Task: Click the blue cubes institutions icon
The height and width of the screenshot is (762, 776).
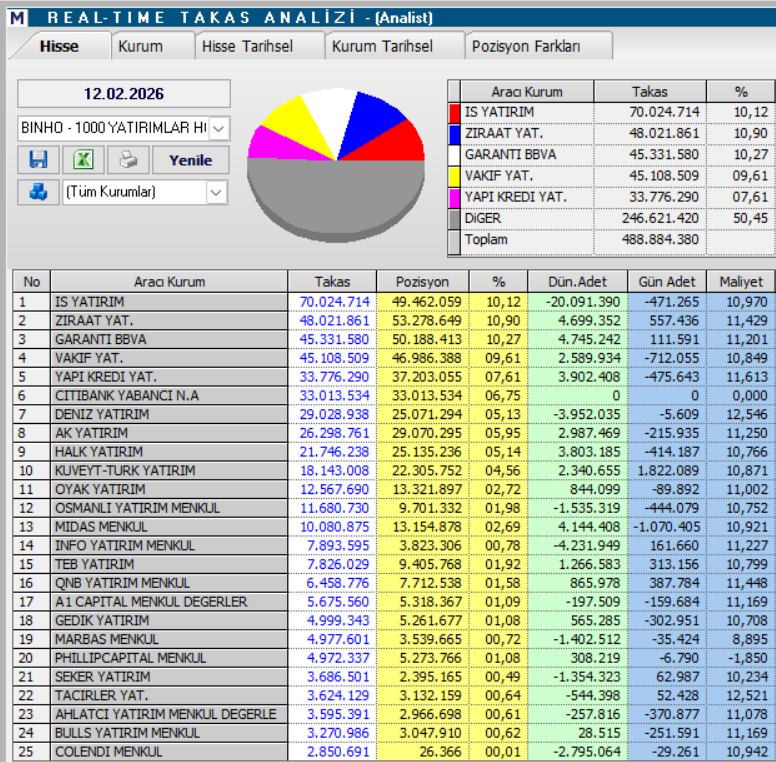Action: pyautogui.click(x=38, y=191)
